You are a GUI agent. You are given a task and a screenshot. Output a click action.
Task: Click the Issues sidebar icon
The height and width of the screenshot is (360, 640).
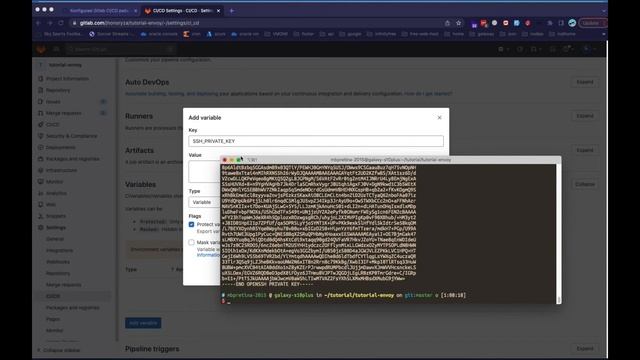40,101
